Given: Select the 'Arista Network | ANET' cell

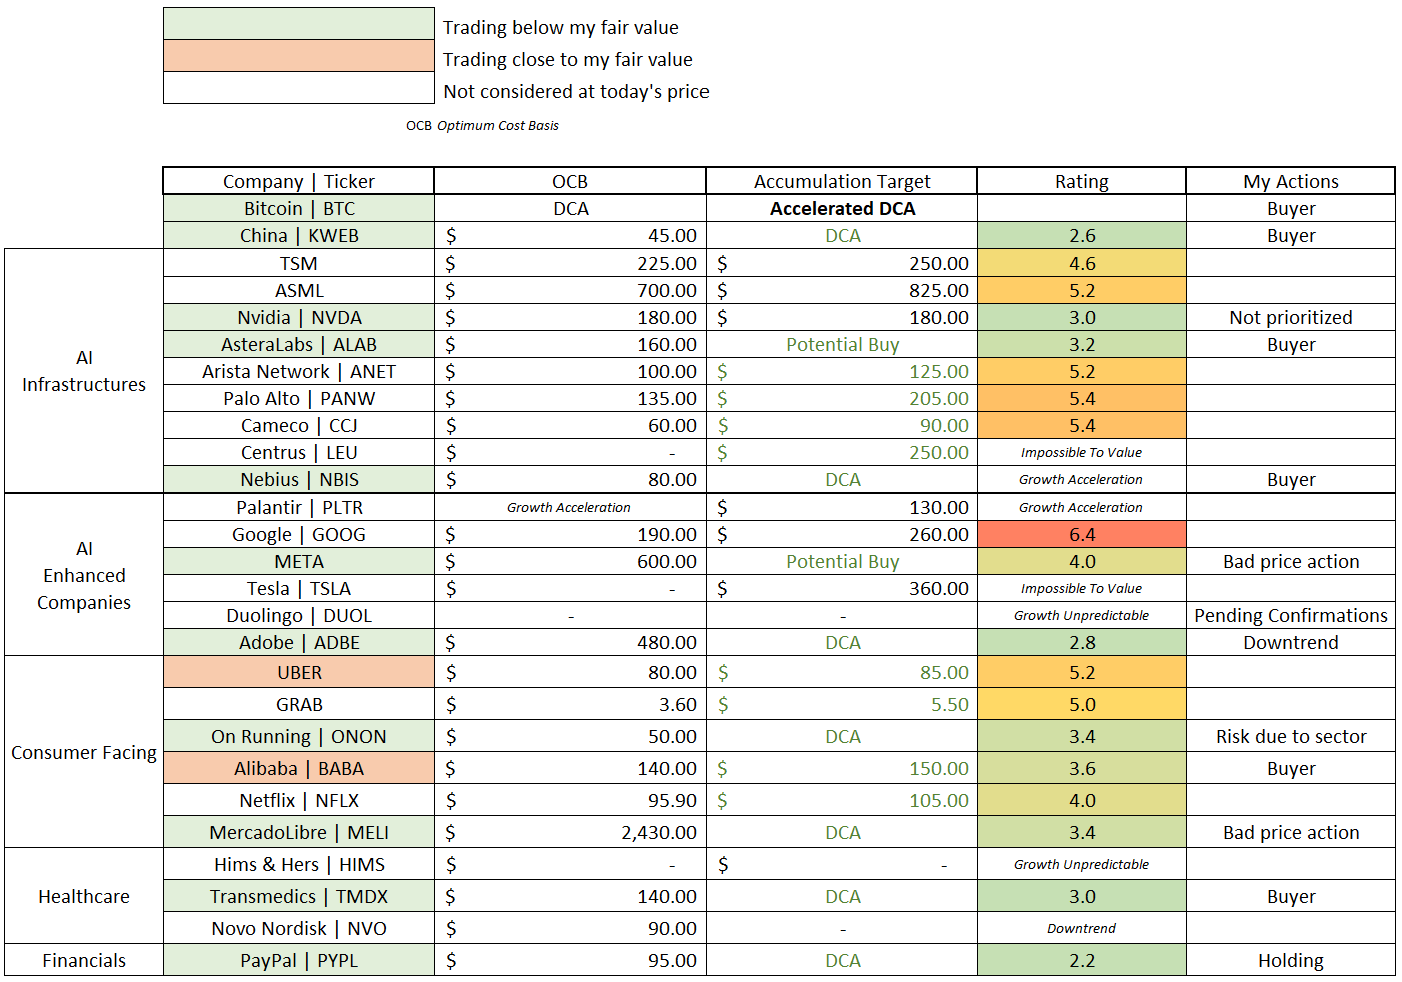Looking at the screenshot, I should tap(299, 371).
